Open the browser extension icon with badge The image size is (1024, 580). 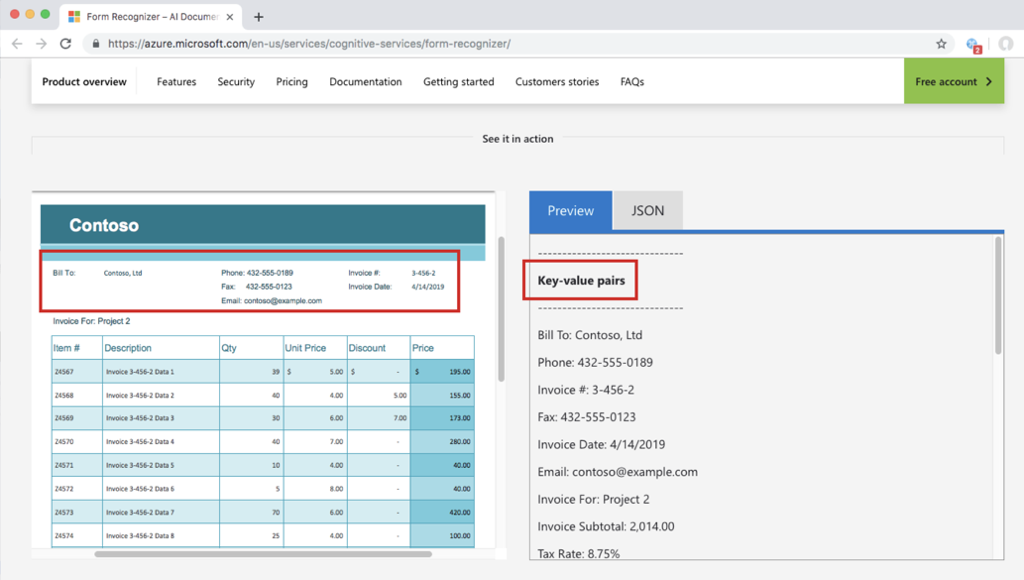(x=973, y=44)
